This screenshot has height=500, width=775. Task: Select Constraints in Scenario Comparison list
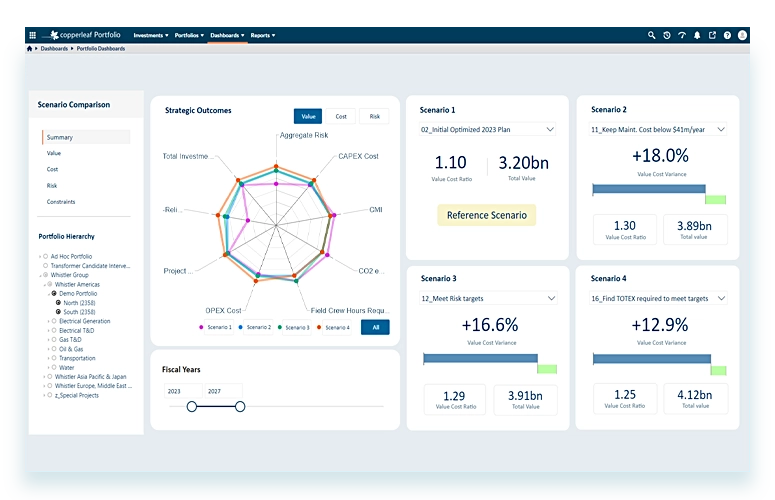coord(61,202)
